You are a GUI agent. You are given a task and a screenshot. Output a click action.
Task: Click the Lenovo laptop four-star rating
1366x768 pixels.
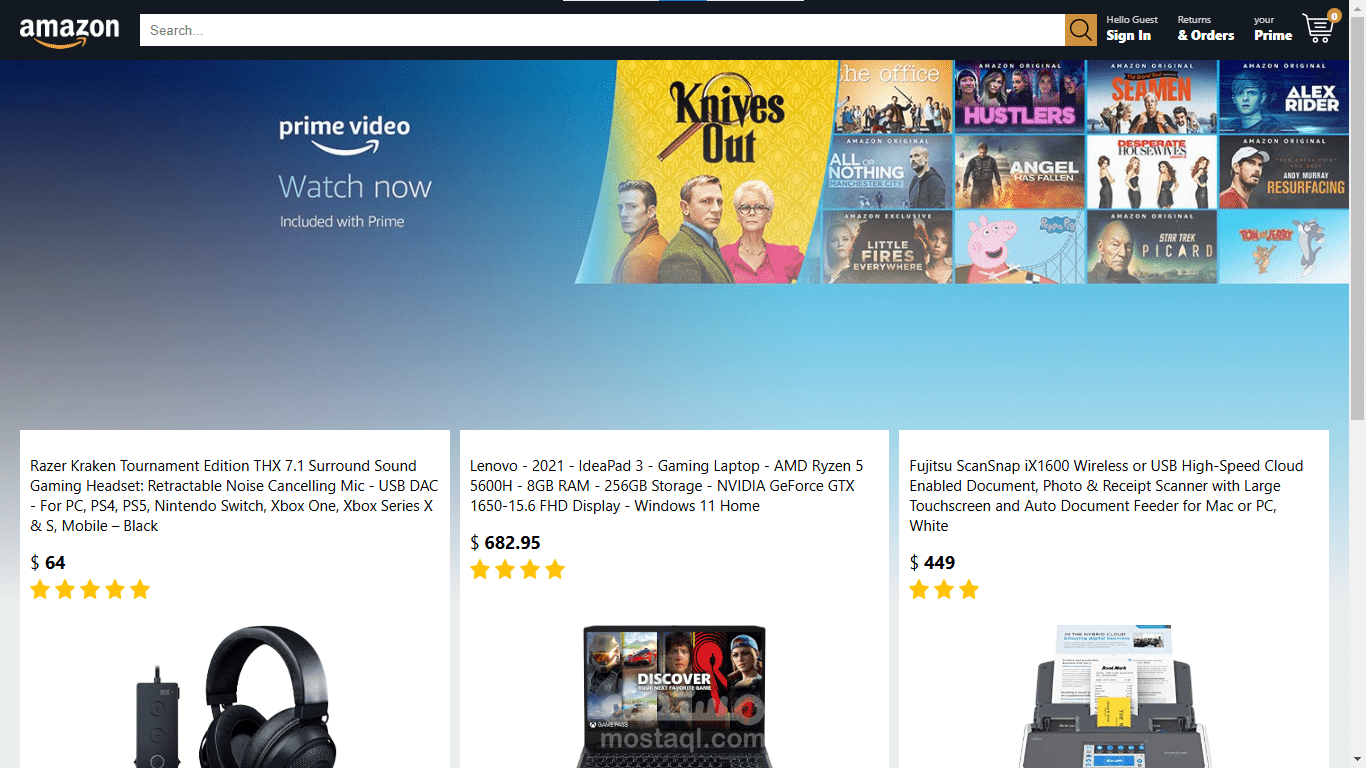[x=518, y=570]
